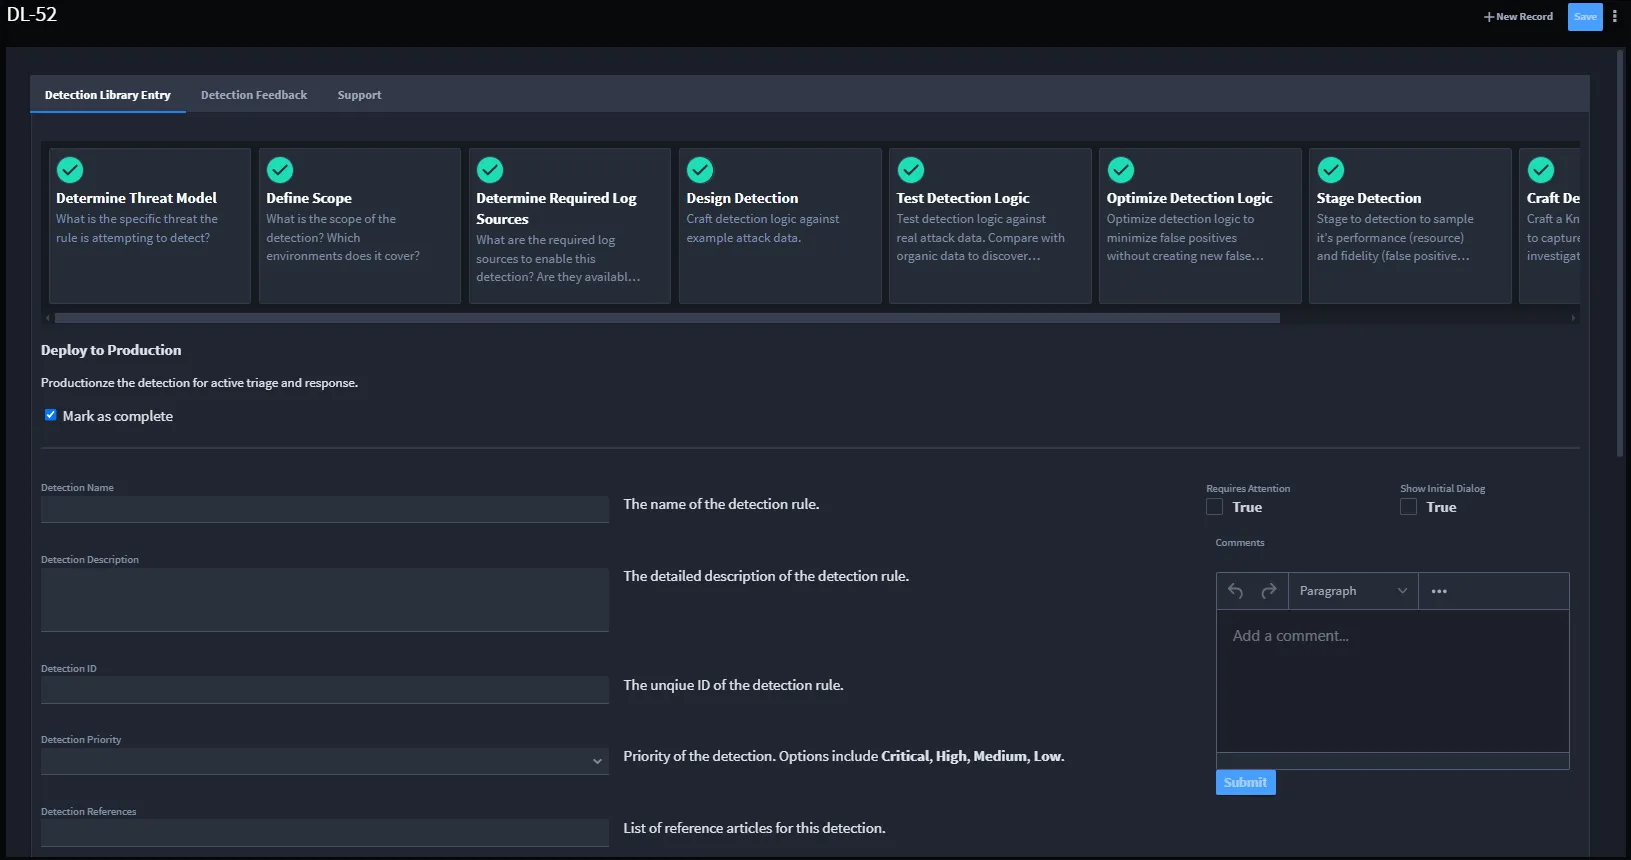
Task: Uncheck Mark as complete
Action: (x=50, y=415)
